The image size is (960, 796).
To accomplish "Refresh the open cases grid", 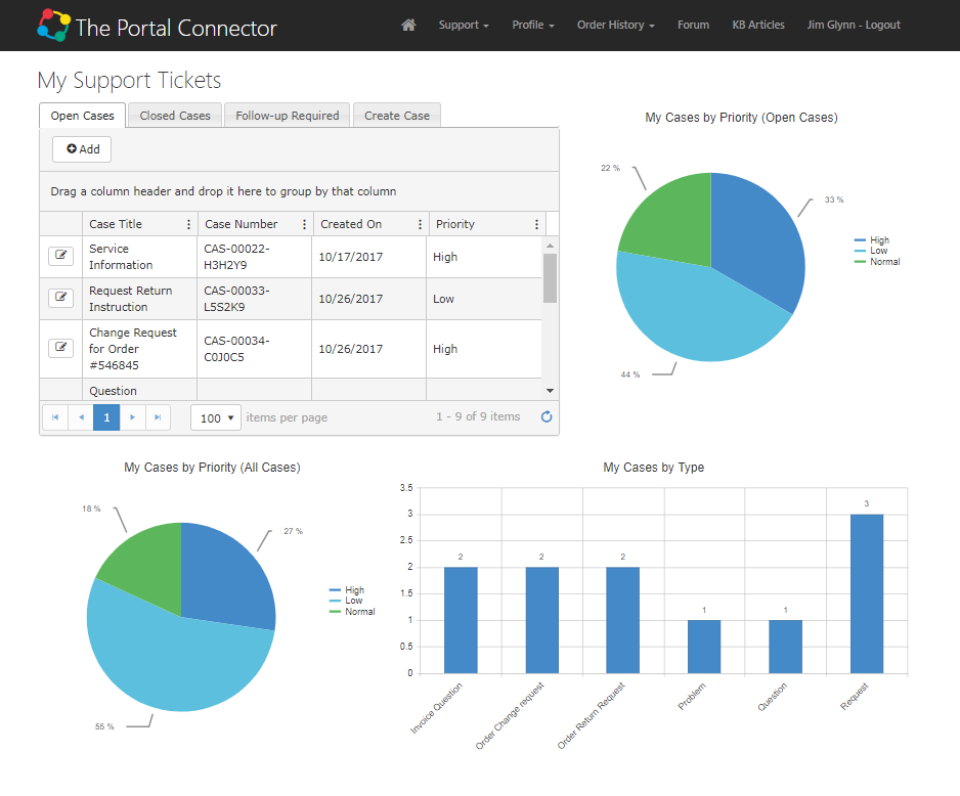I will (546, 417).
